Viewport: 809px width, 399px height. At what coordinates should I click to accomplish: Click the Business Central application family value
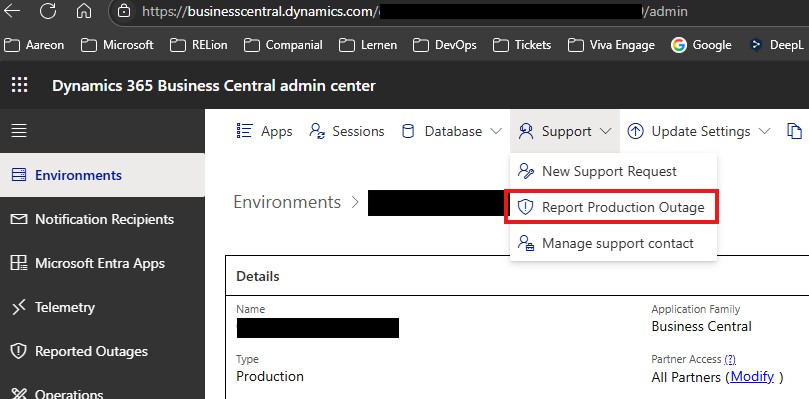click(702, 327)
